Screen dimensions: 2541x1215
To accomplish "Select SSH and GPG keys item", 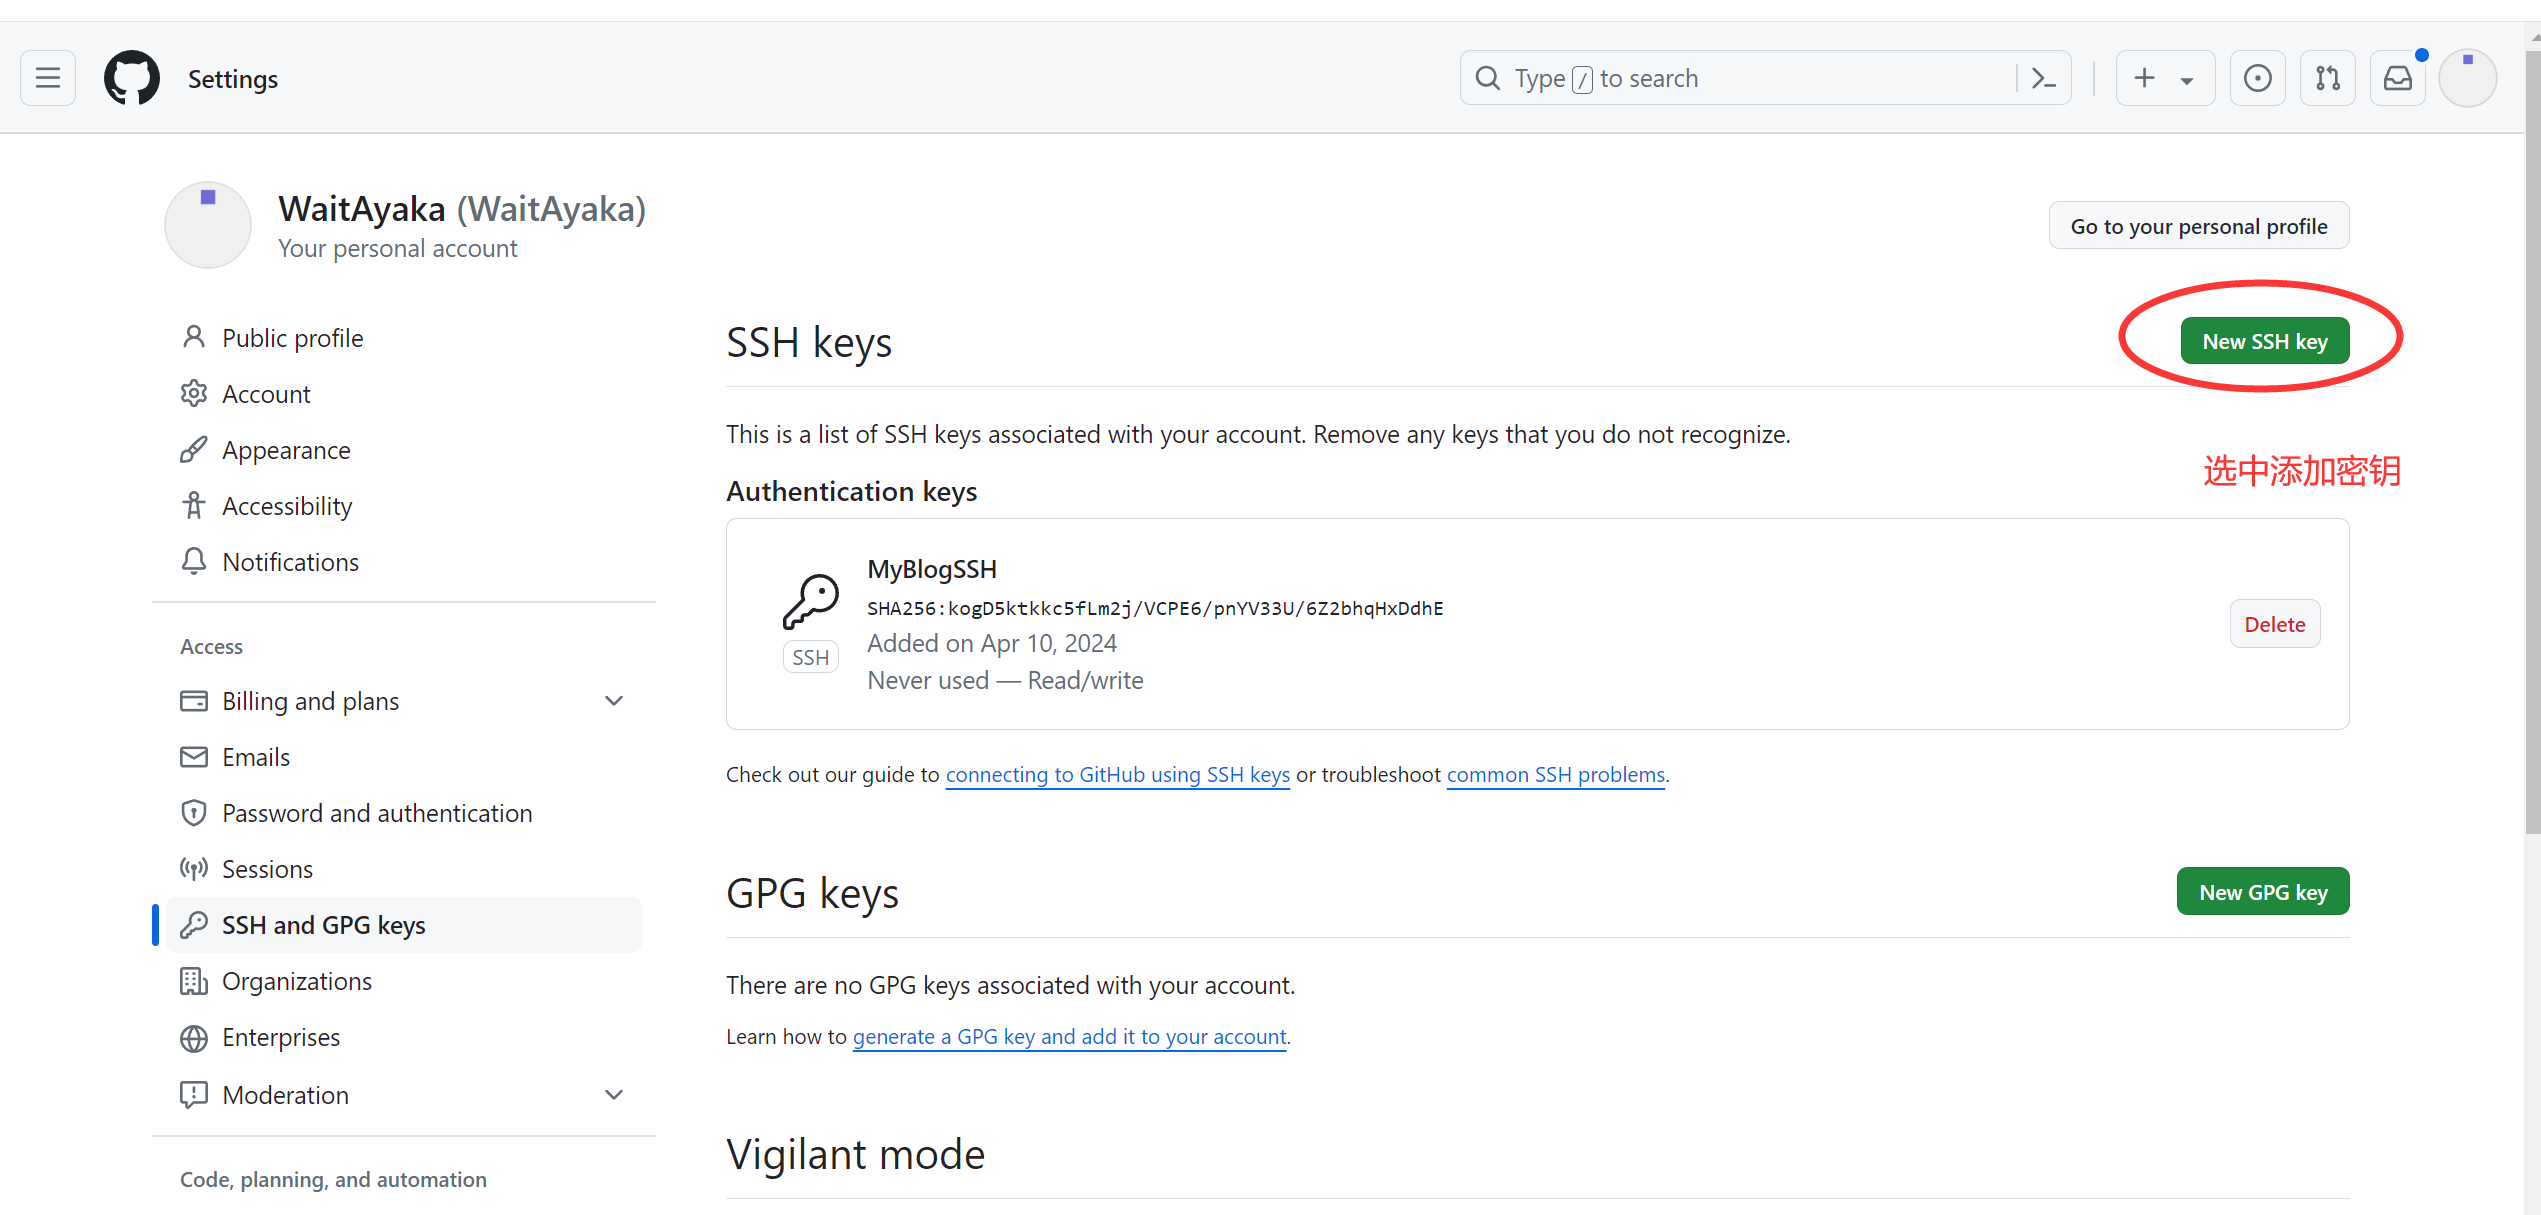I will coord(323,925).
